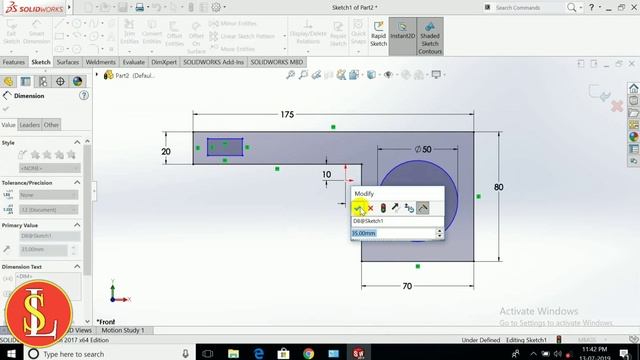Open the ConfigurationManager tab

tap(43, 81)
